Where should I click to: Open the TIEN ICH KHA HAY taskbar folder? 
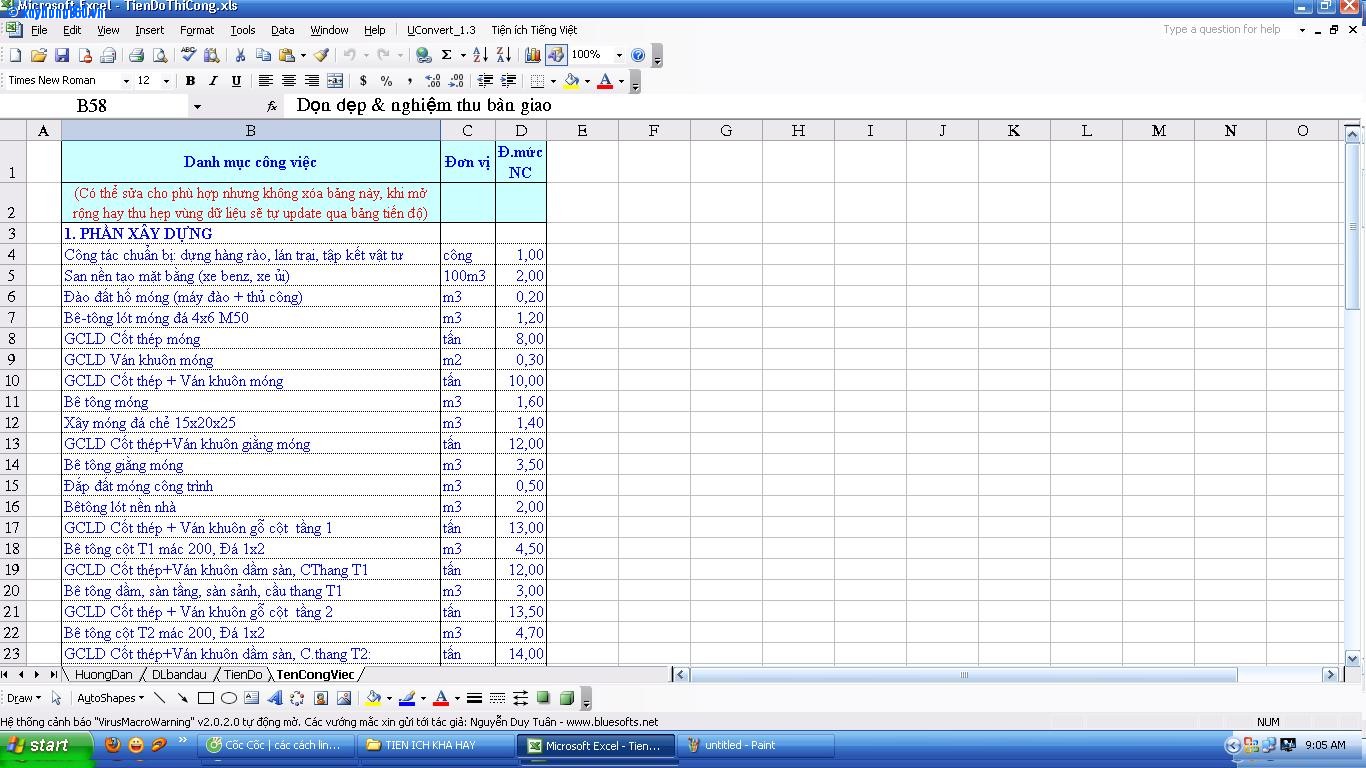[x=436, y=745]
